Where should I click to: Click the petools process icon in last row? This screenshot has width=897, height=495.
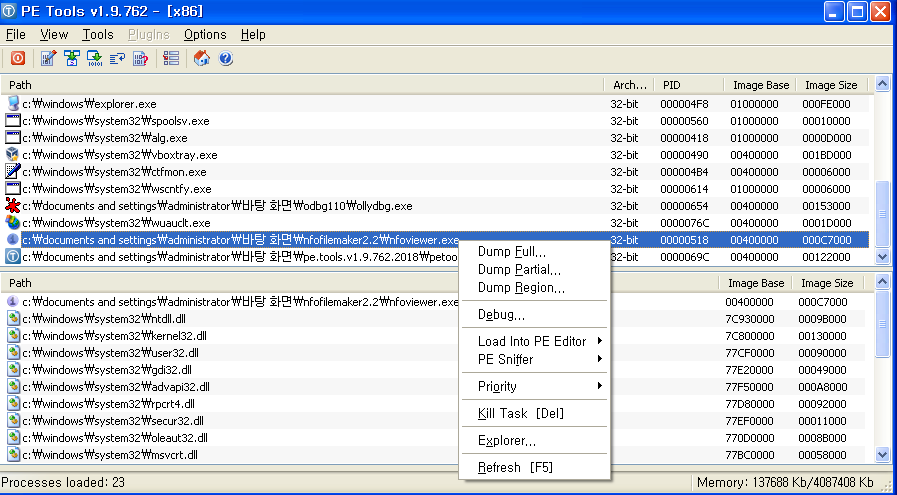click(x=13, y=256)
